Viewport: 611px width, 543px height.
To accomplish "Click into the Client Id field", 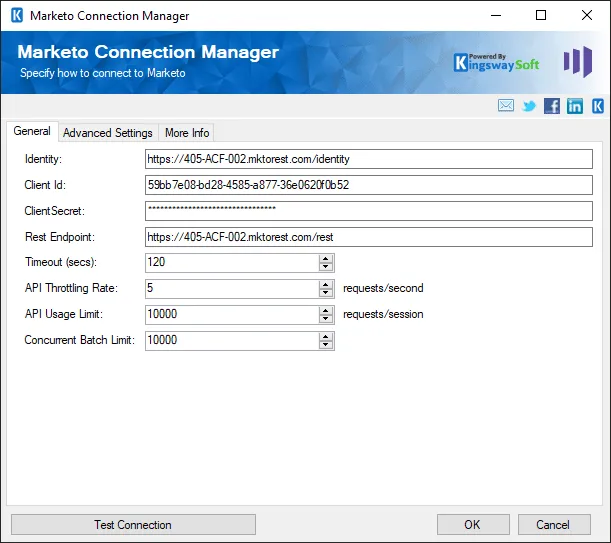I will tap(368, 185).
